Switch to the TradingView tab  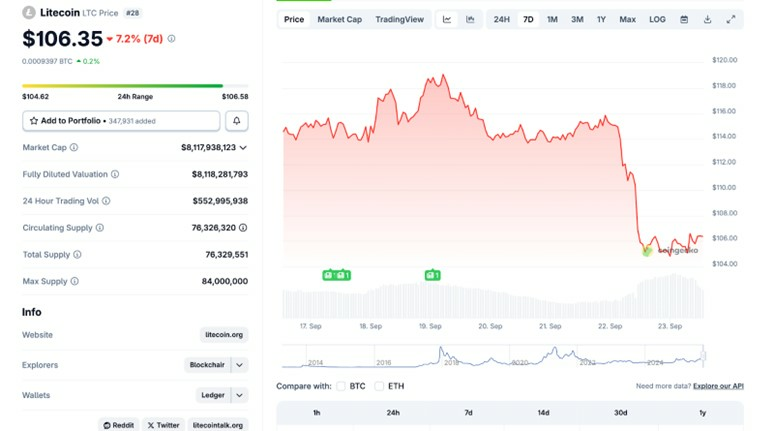[x=399, y=20]
